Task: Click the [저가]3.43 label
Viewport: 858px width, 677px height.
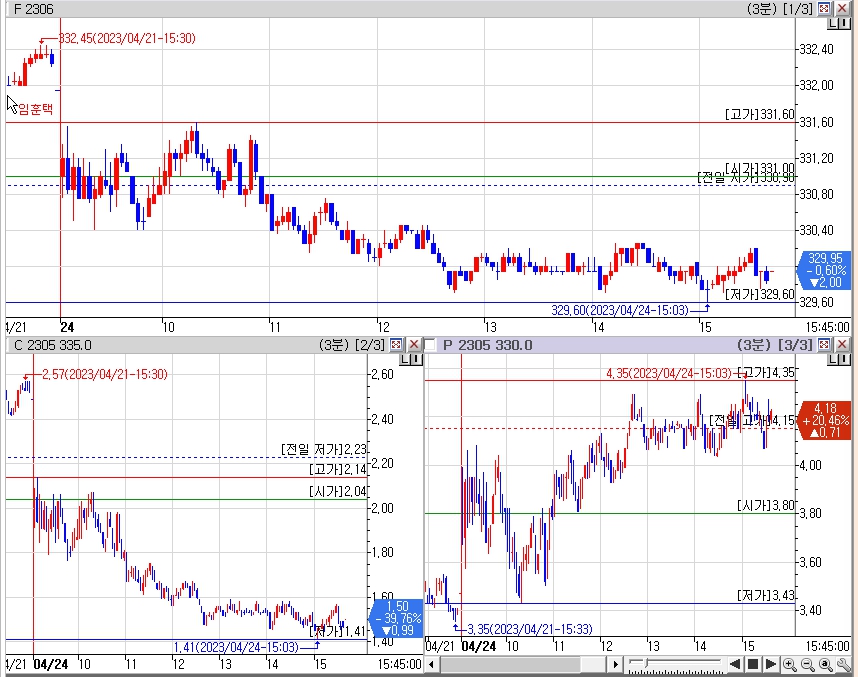Action: (766, 595)
